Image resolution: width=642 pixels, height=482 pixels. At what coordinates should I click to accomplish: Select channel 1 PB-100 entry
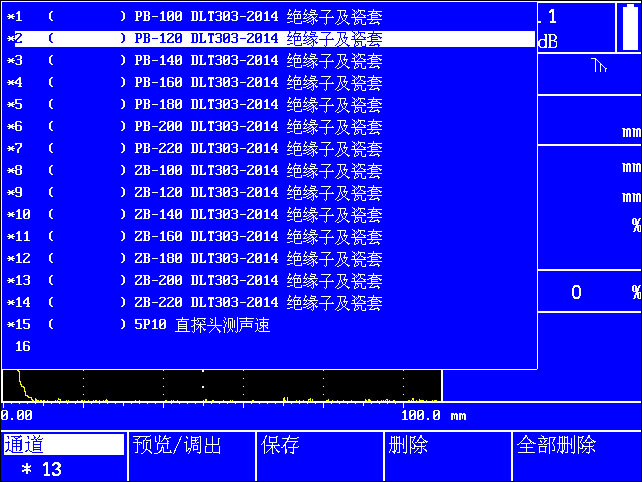point(269,17)
